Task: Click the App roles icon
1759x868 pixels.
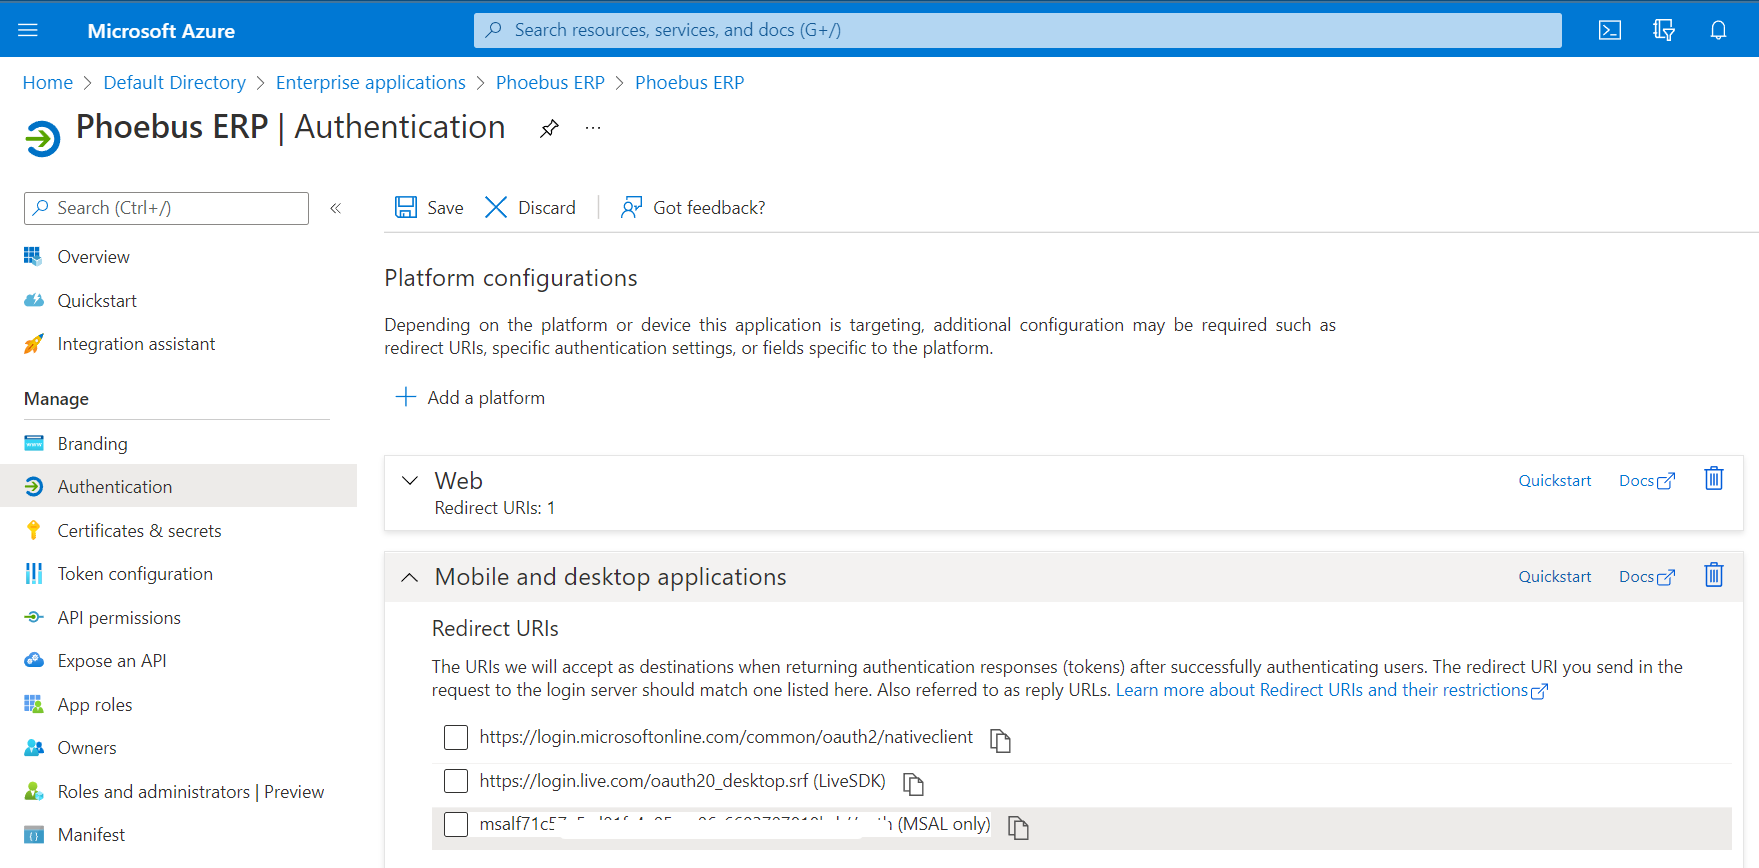Action: coord(34,704)
